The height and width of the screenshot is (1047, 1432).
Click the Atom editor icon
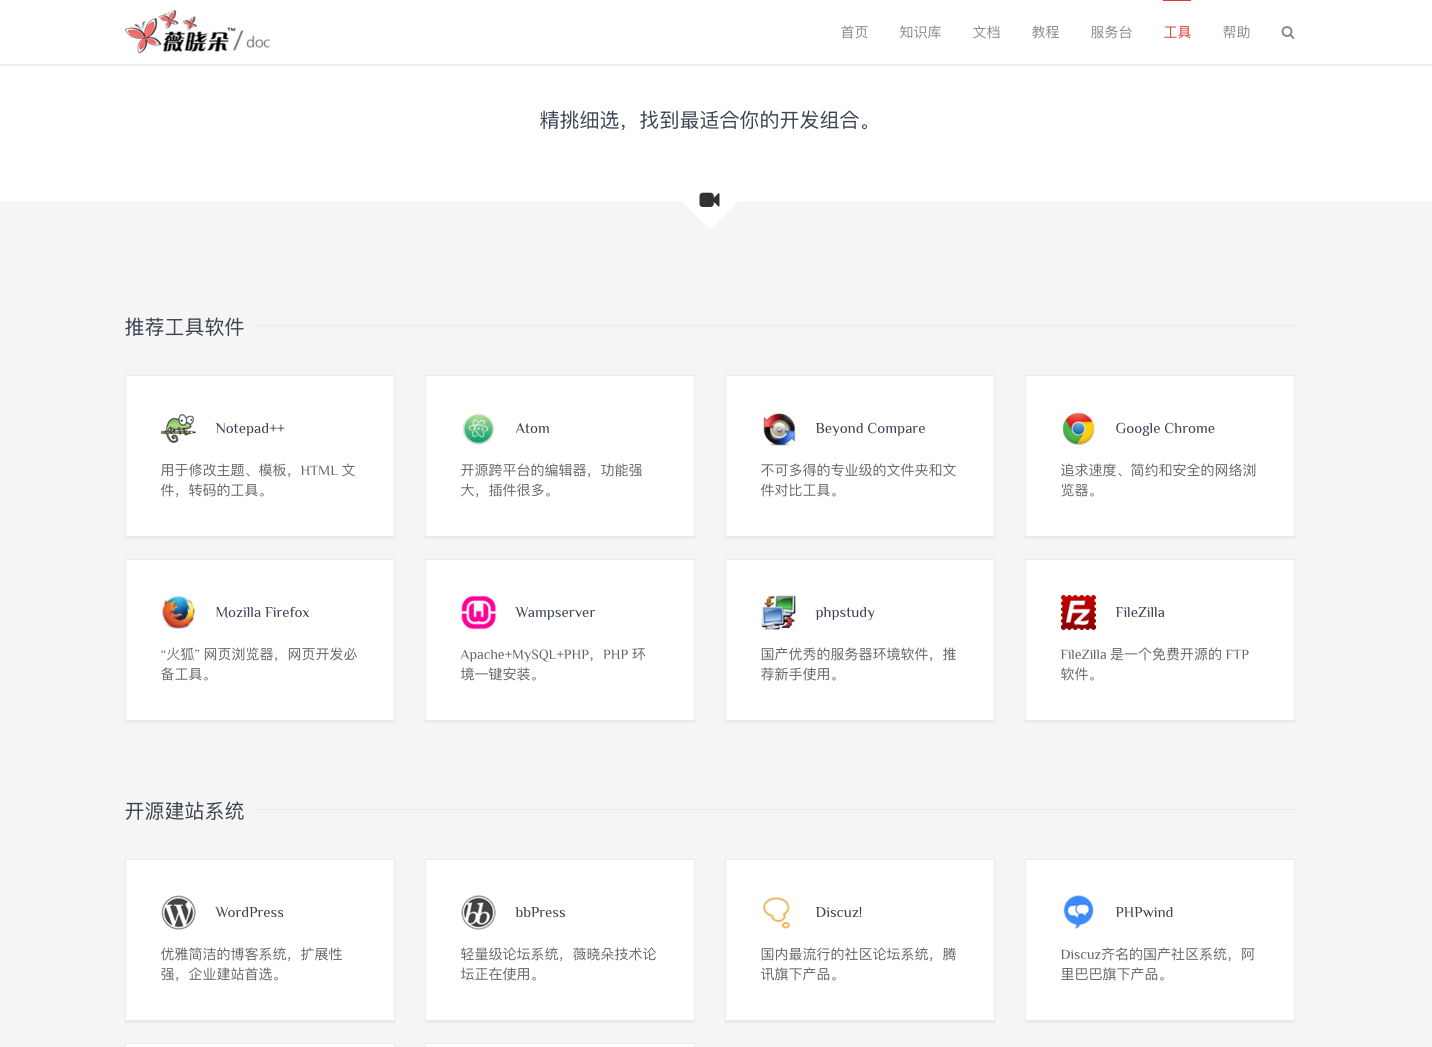tap(478, 428)
